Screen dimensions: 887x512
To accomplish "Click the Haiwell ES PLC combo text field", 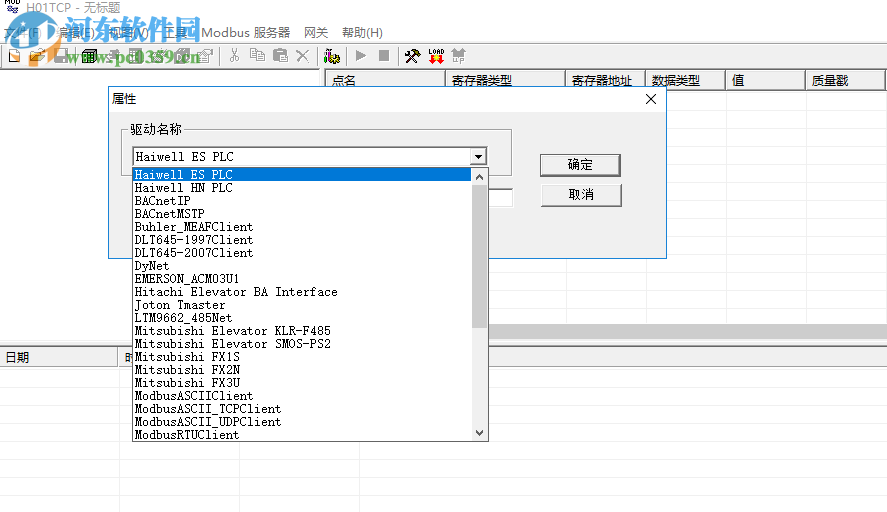I will tap(302, 157).
